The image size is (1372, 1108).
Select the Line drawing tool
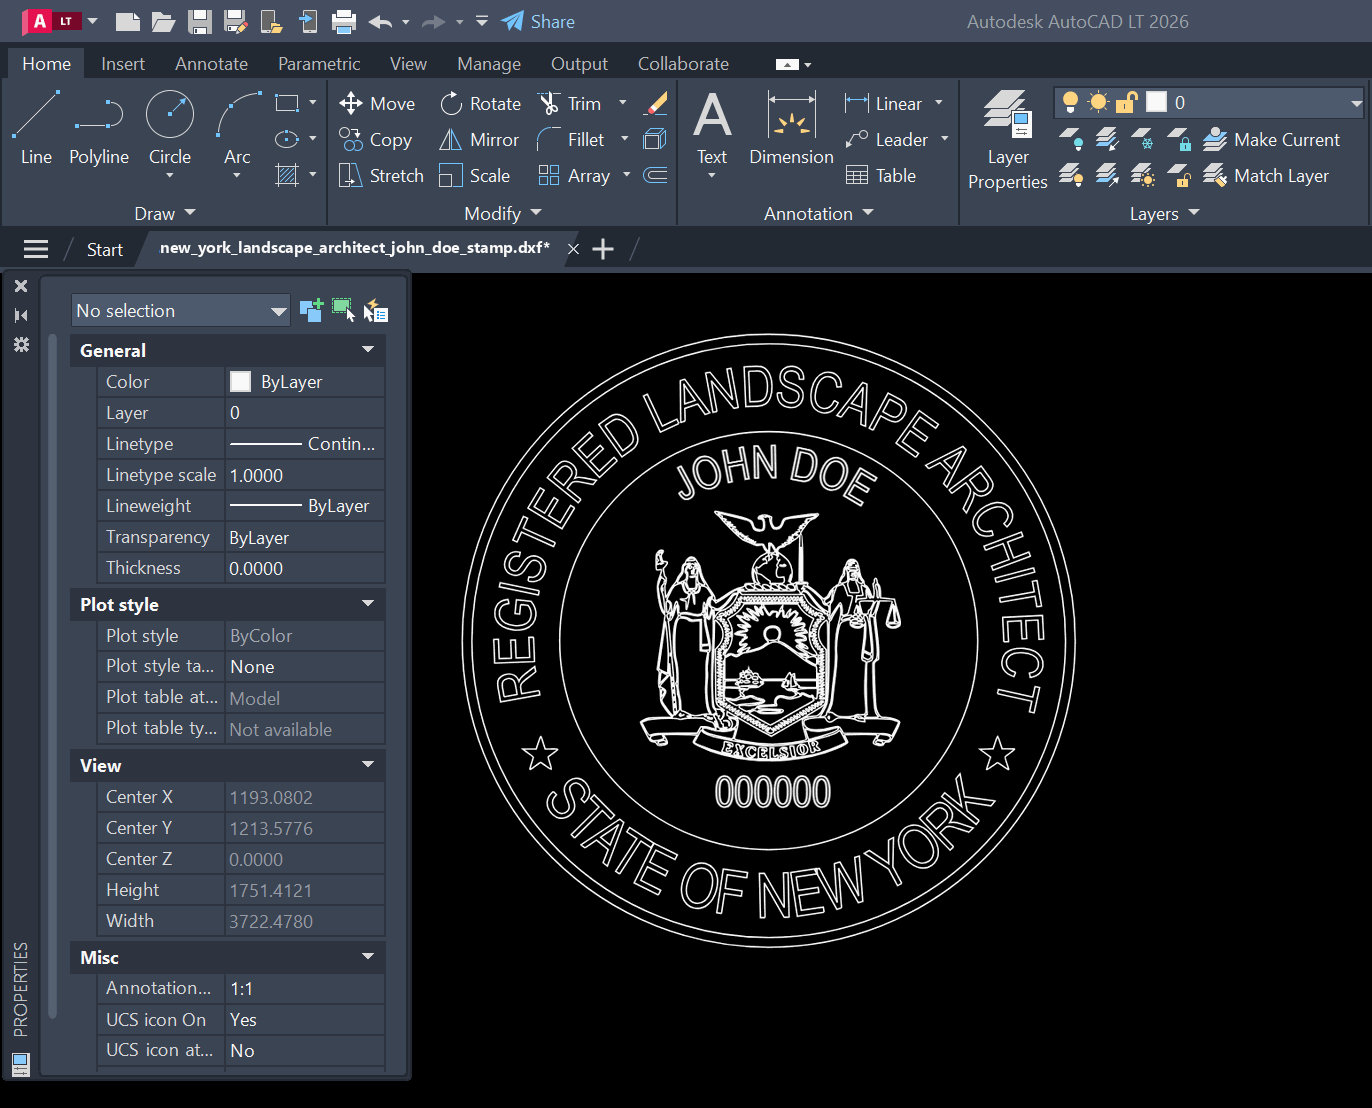tap(36, 128)
